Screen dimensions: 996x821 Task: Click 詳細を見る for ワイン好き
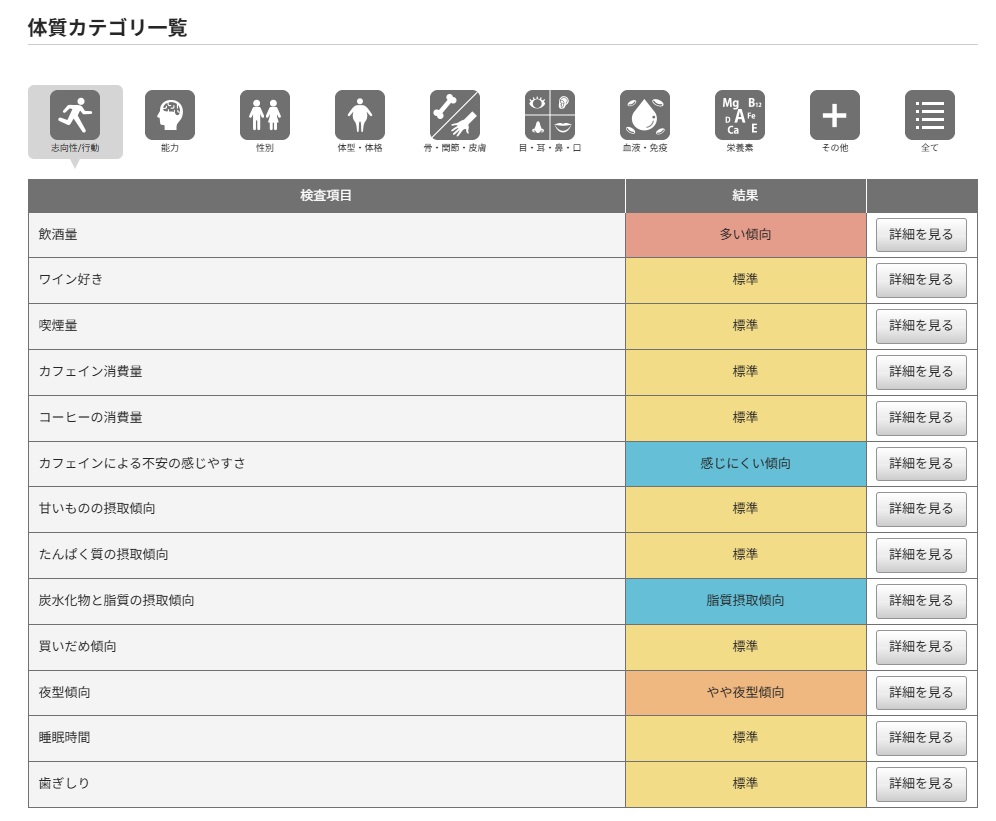921,280
